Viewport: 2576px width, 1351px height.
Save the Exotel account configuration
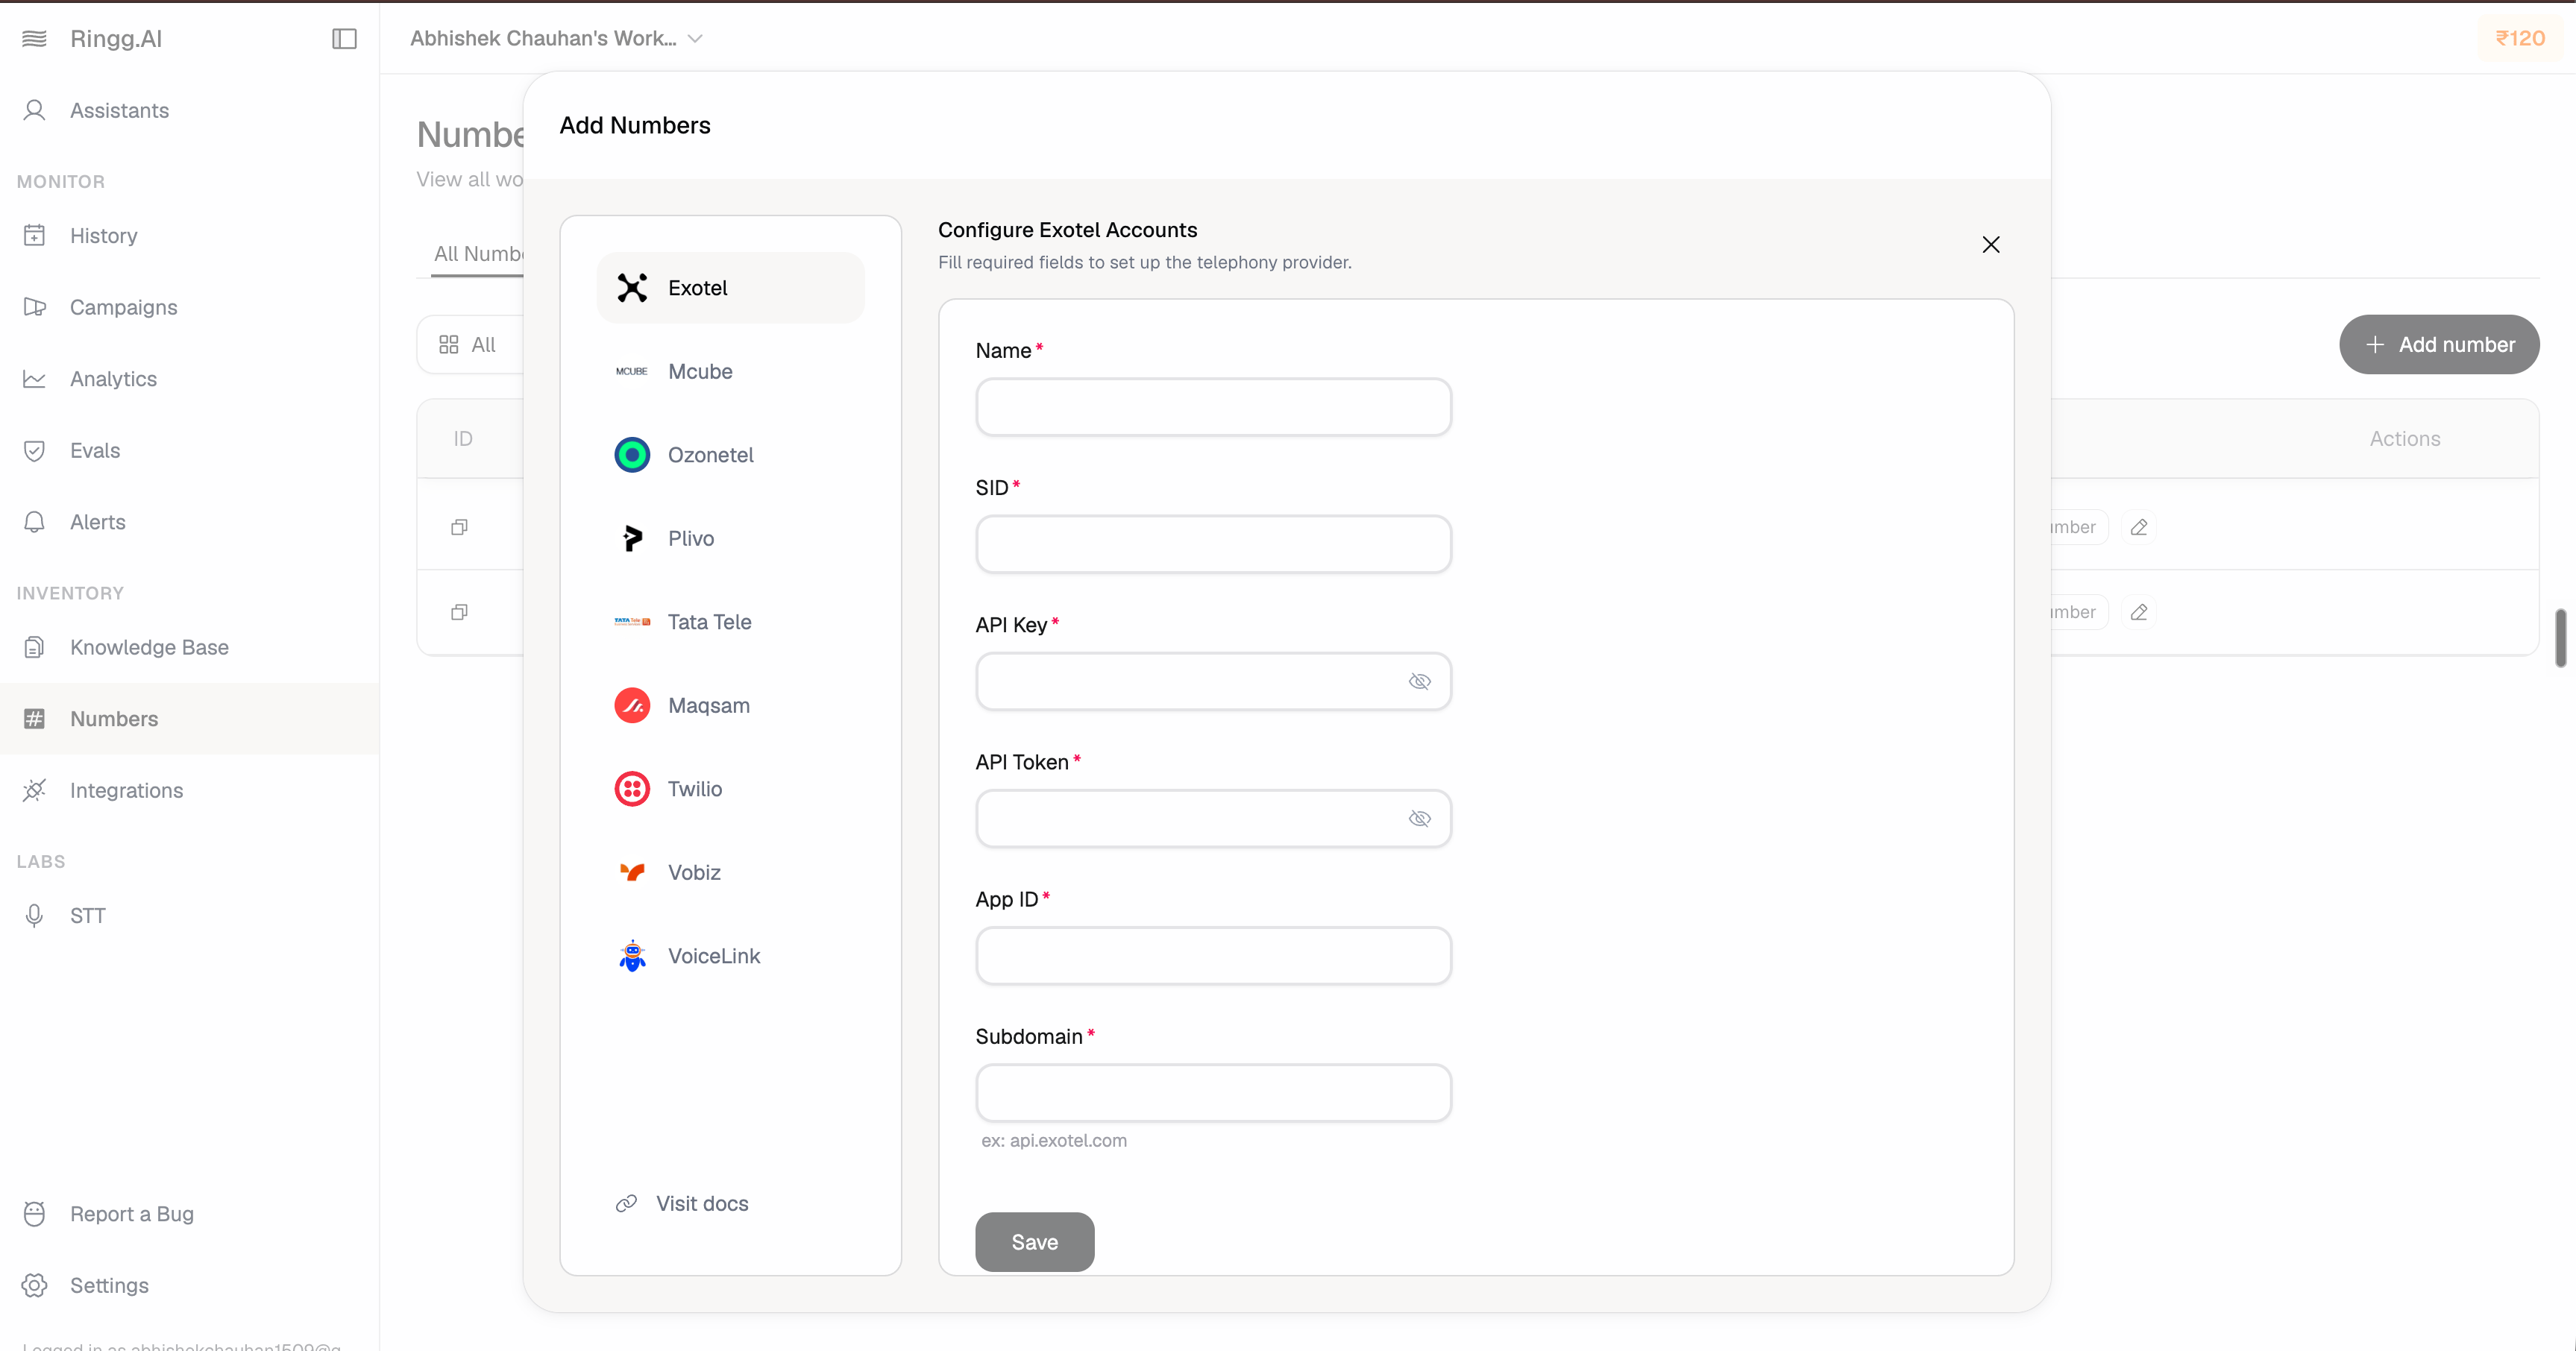(1034, 1241)
